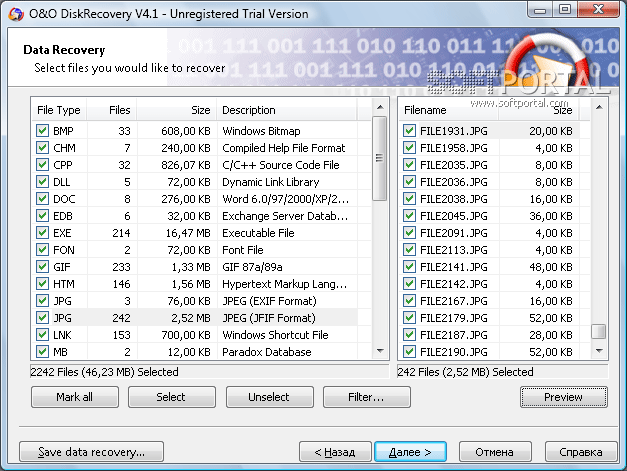Uncheck the FILE2179.JPG checkbox
The width and height of the screenshot is (627, 471).
pos(409,318)
